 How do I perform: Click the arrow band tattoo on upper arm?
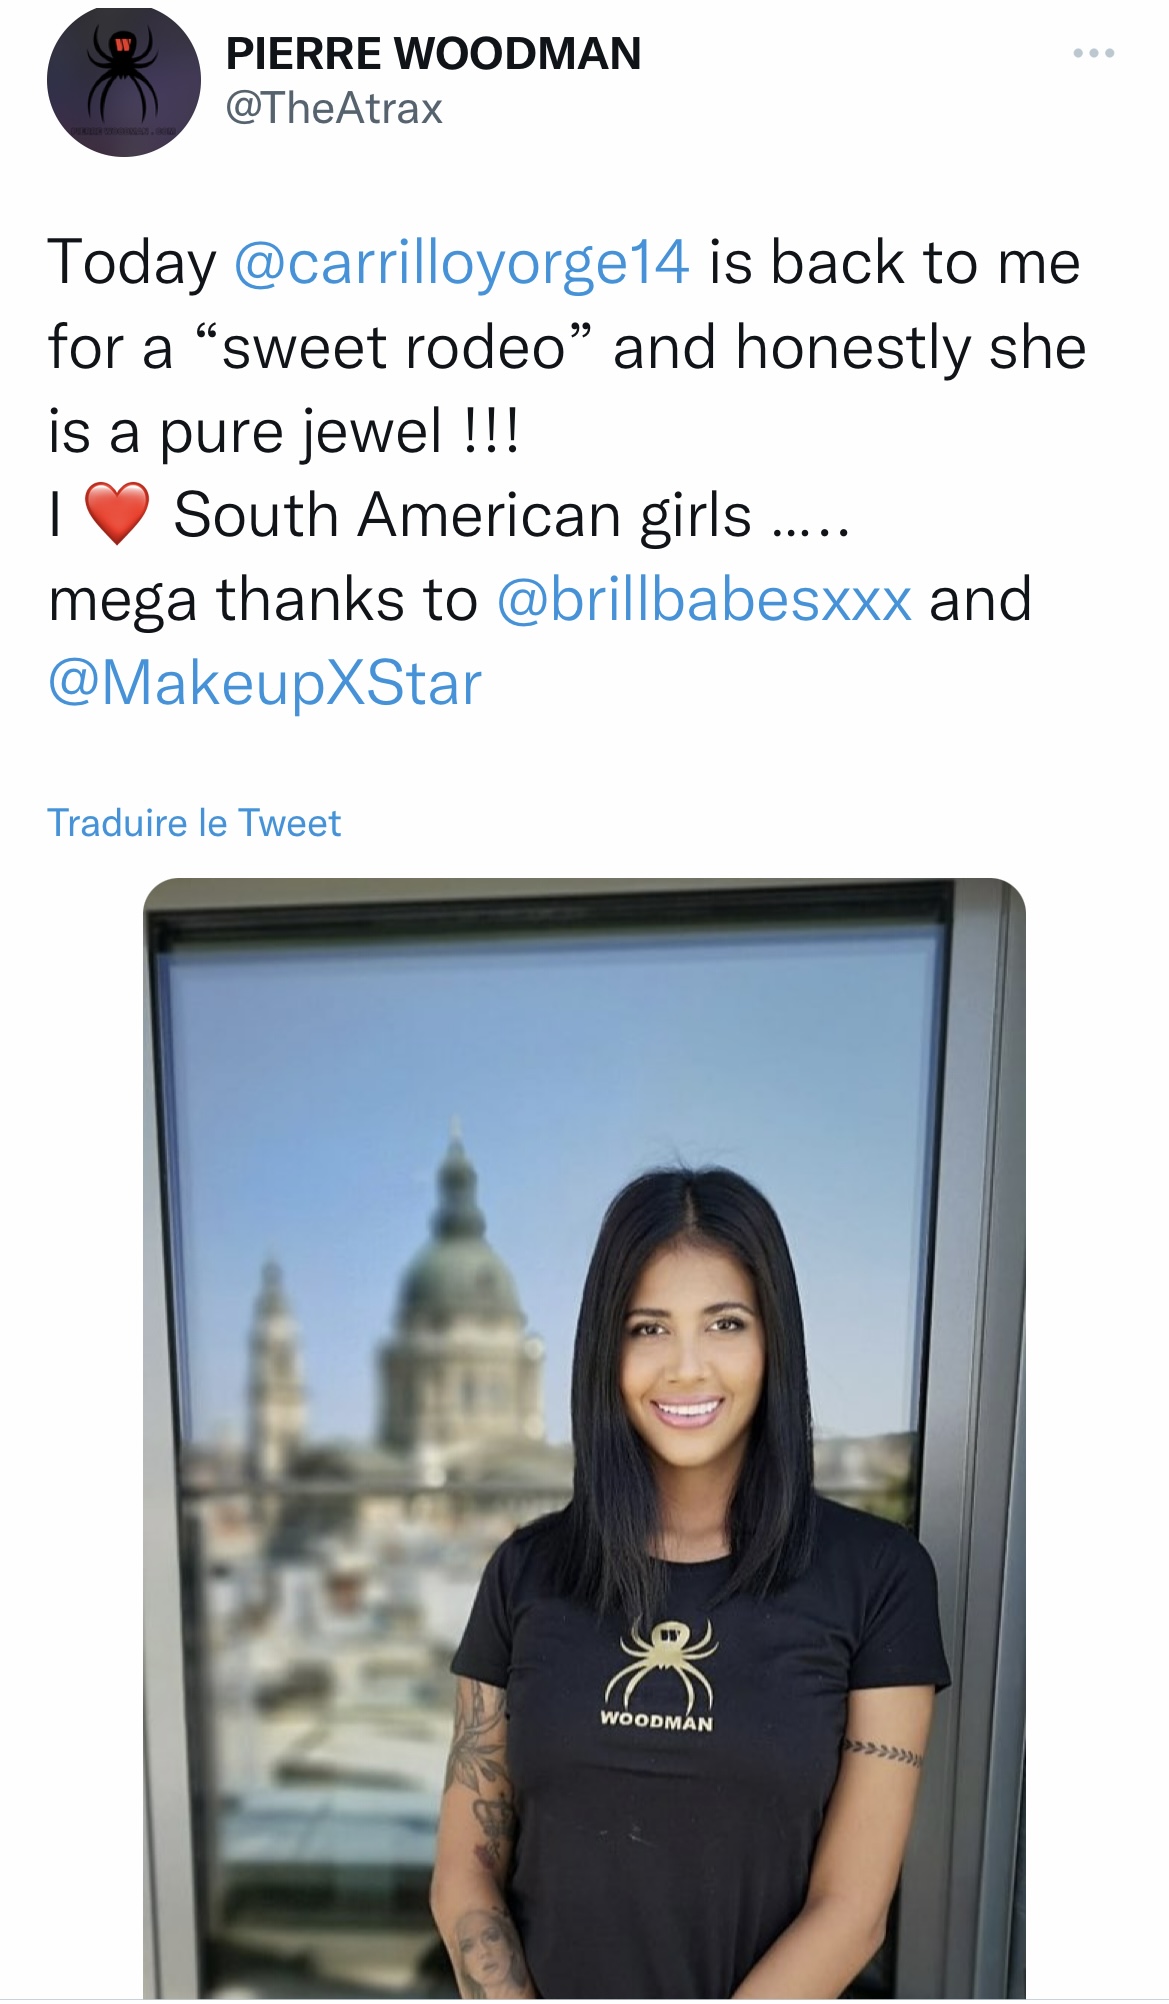881,1752
